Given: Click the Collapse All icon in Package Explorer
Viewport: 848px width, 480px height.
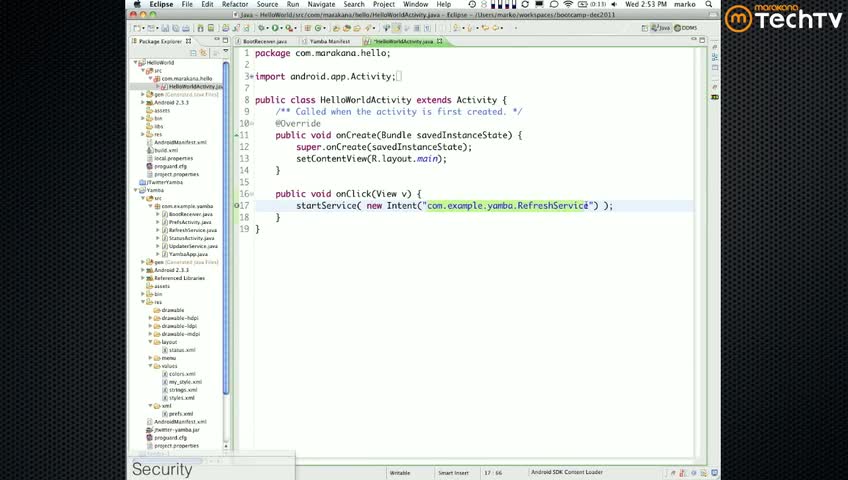Looking at the screenshot, I should [193, 52].
